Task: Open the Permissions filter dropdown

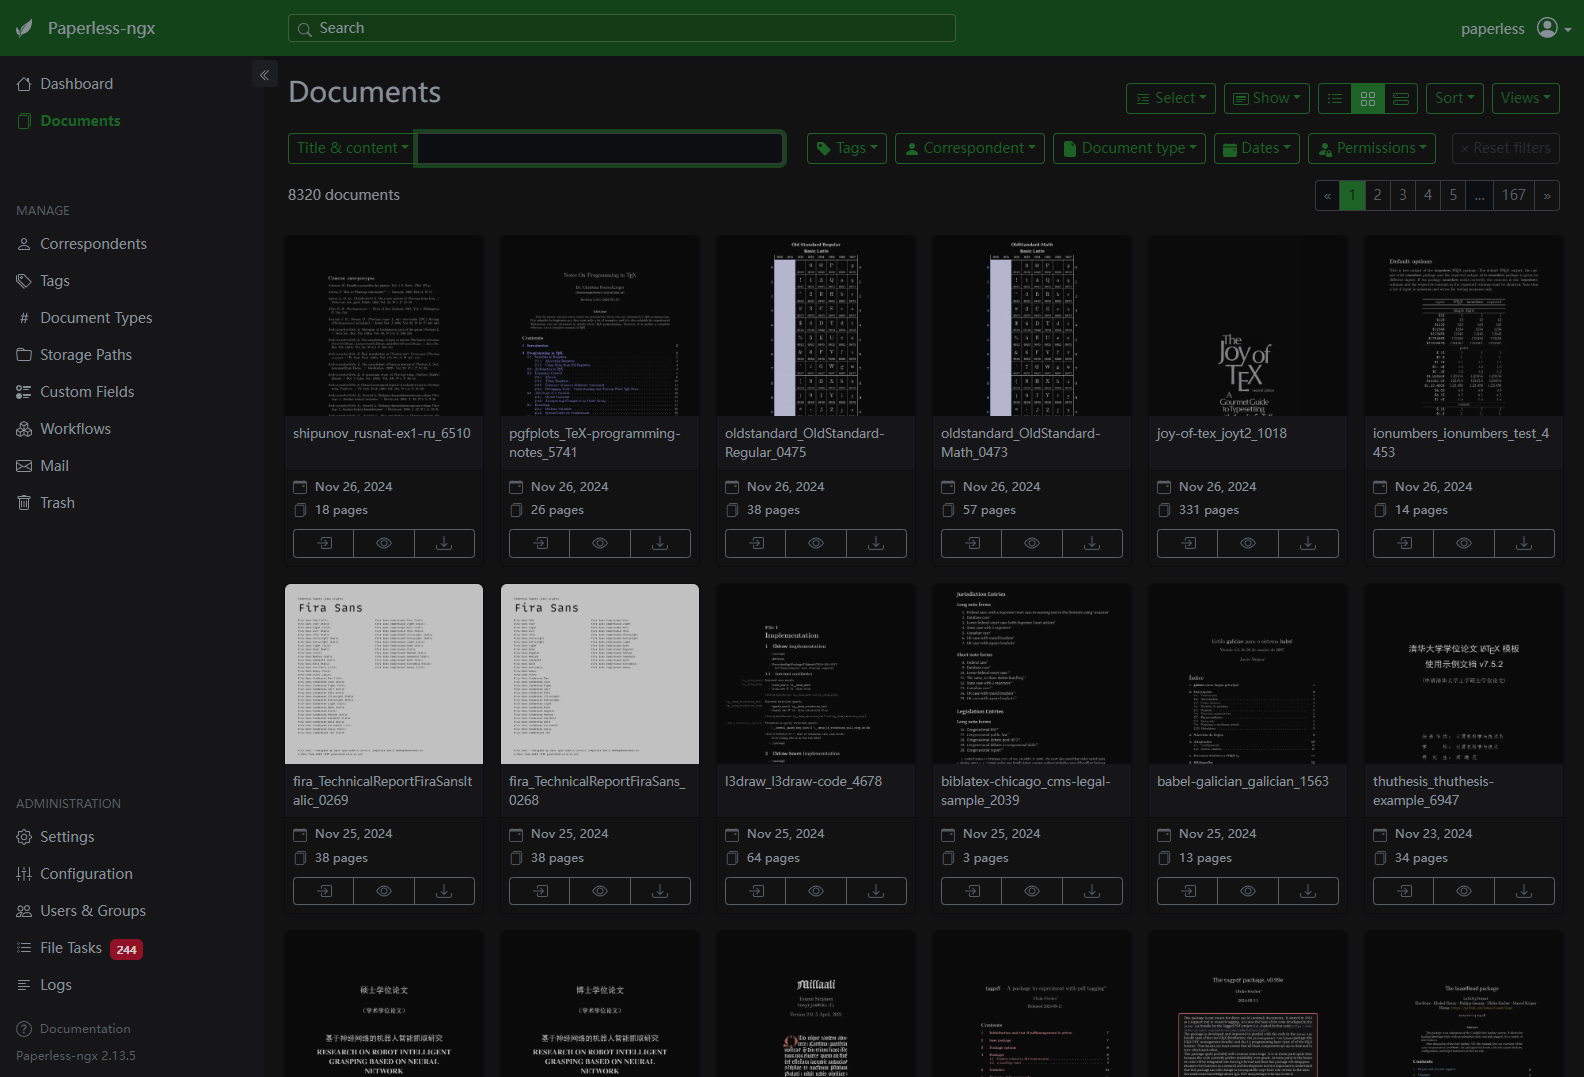Action: (x=1372, y=148)
